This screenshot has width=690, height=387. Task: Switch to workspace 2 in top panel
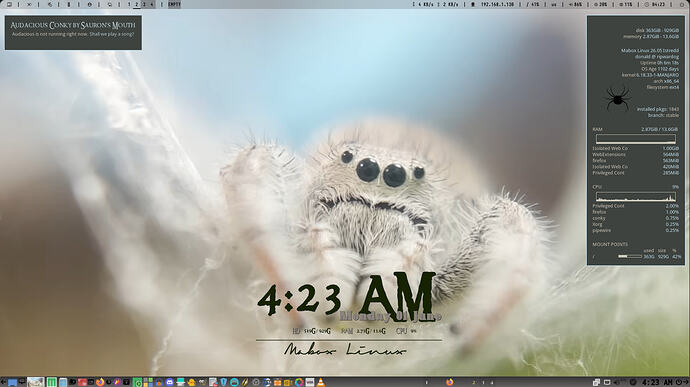pyautogui.click(x=136, y=4)
